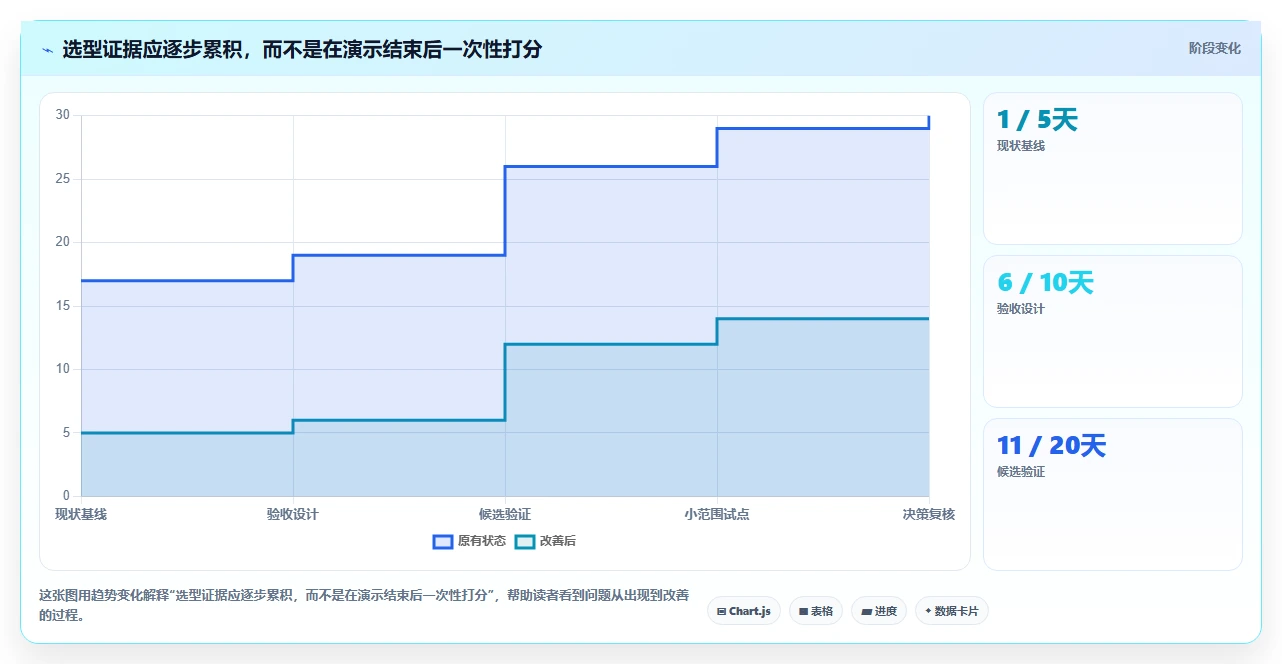This screenshot has width=1282, height=664.
Task: Click the sparkle icon in 数据卡片 tag
Action: click(x=928, y=611)
